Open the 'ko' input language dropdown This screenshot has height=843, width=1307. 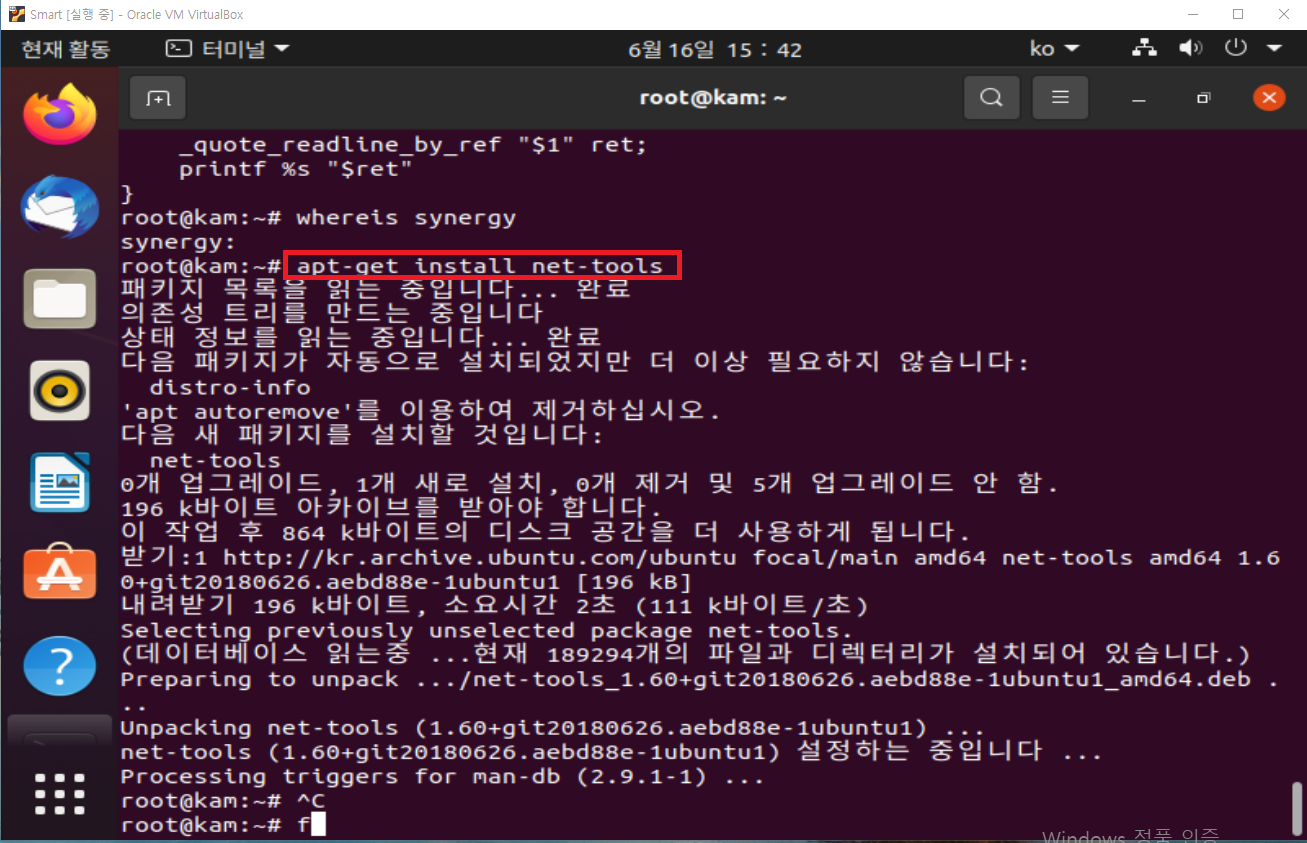click(x=1055, y=48)
